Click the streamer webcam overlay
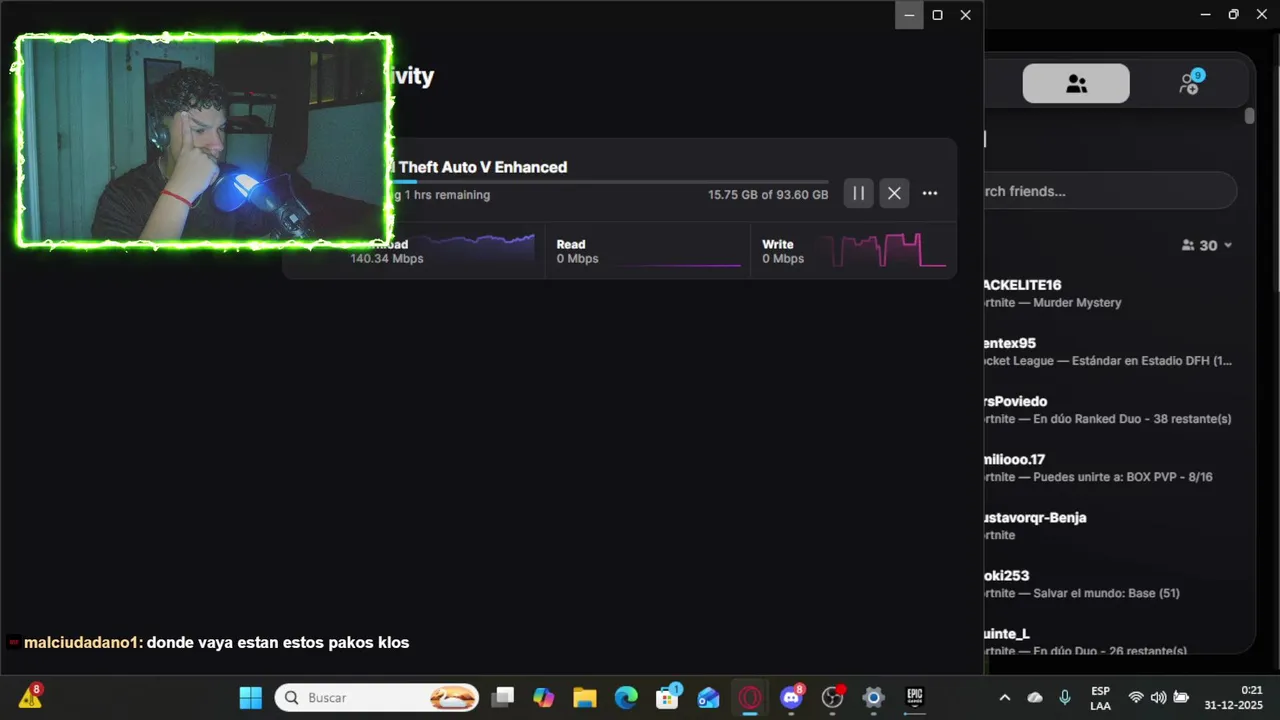The image size is (1280, 720). click(x=204, y=141)
